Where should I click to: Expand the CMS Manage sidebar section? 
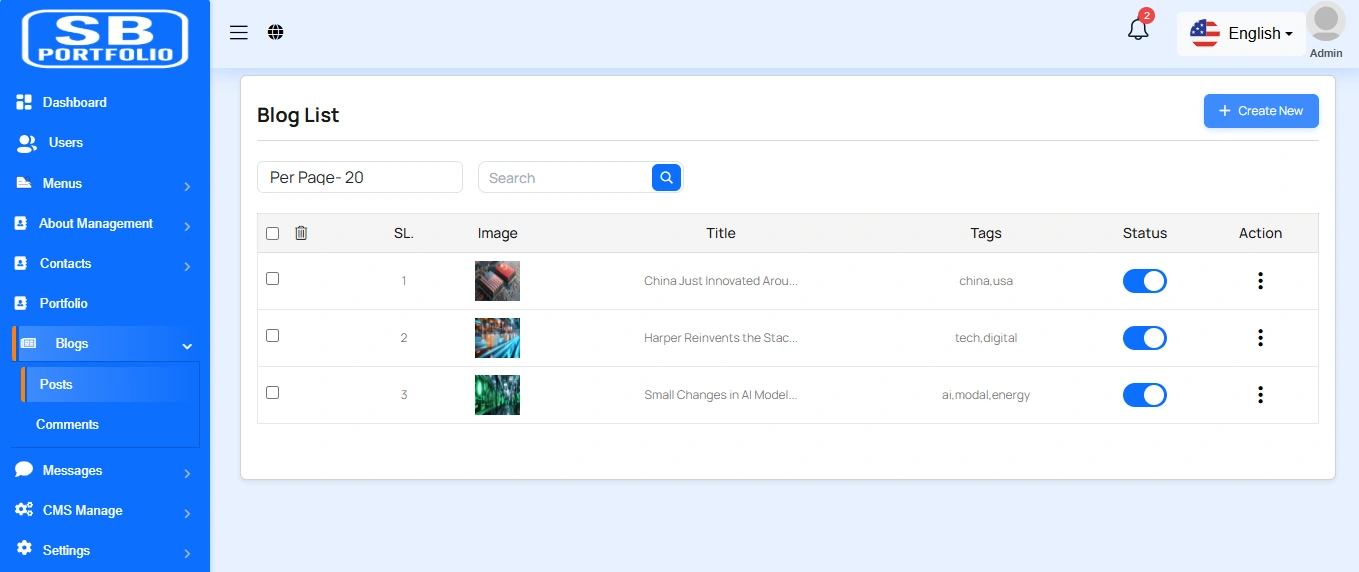click(100, 510)
